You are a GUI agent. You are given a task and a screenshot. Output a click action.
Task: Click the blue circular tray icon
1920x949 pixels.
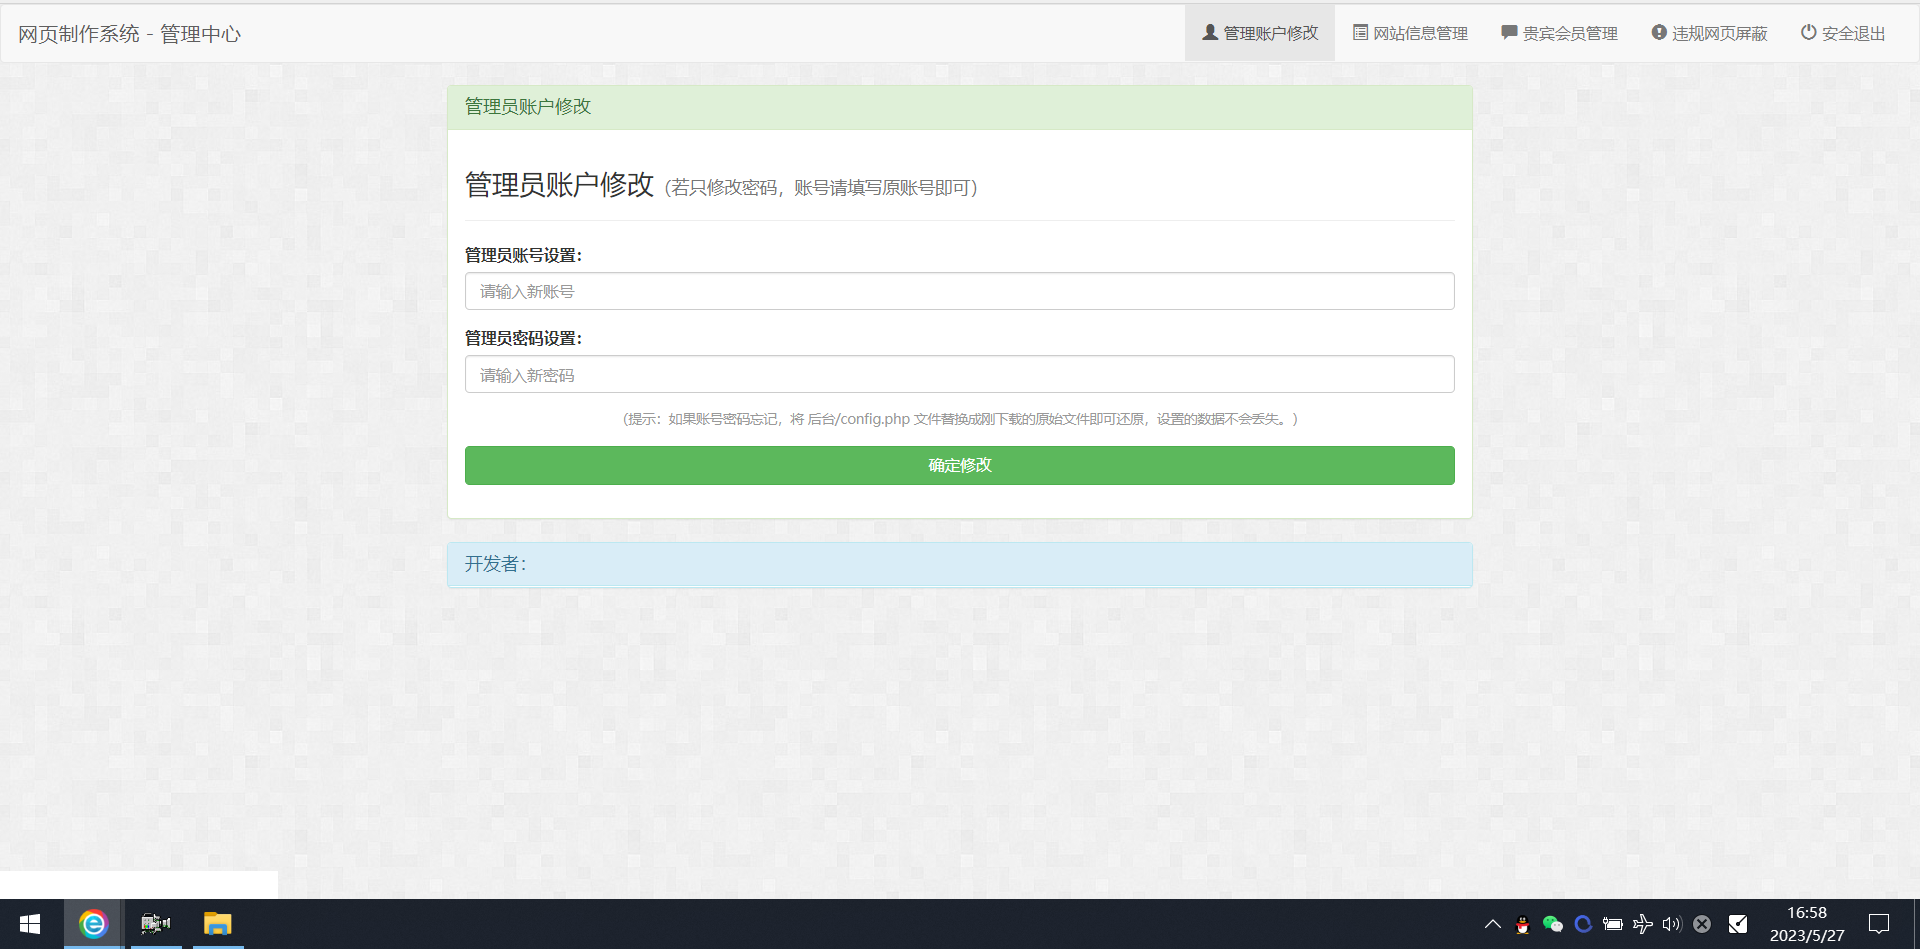(x=1582, y=924)
